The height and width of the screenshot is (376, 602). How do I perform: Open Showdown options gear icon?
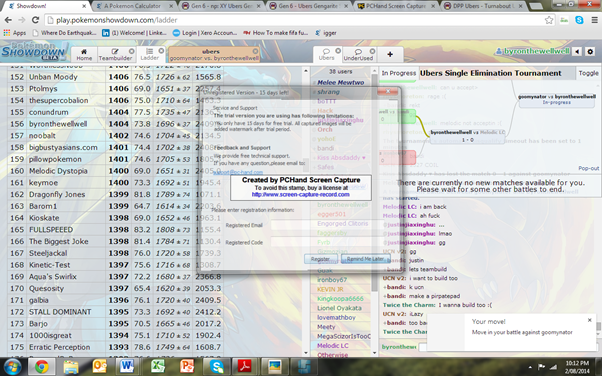pos(590,51)
